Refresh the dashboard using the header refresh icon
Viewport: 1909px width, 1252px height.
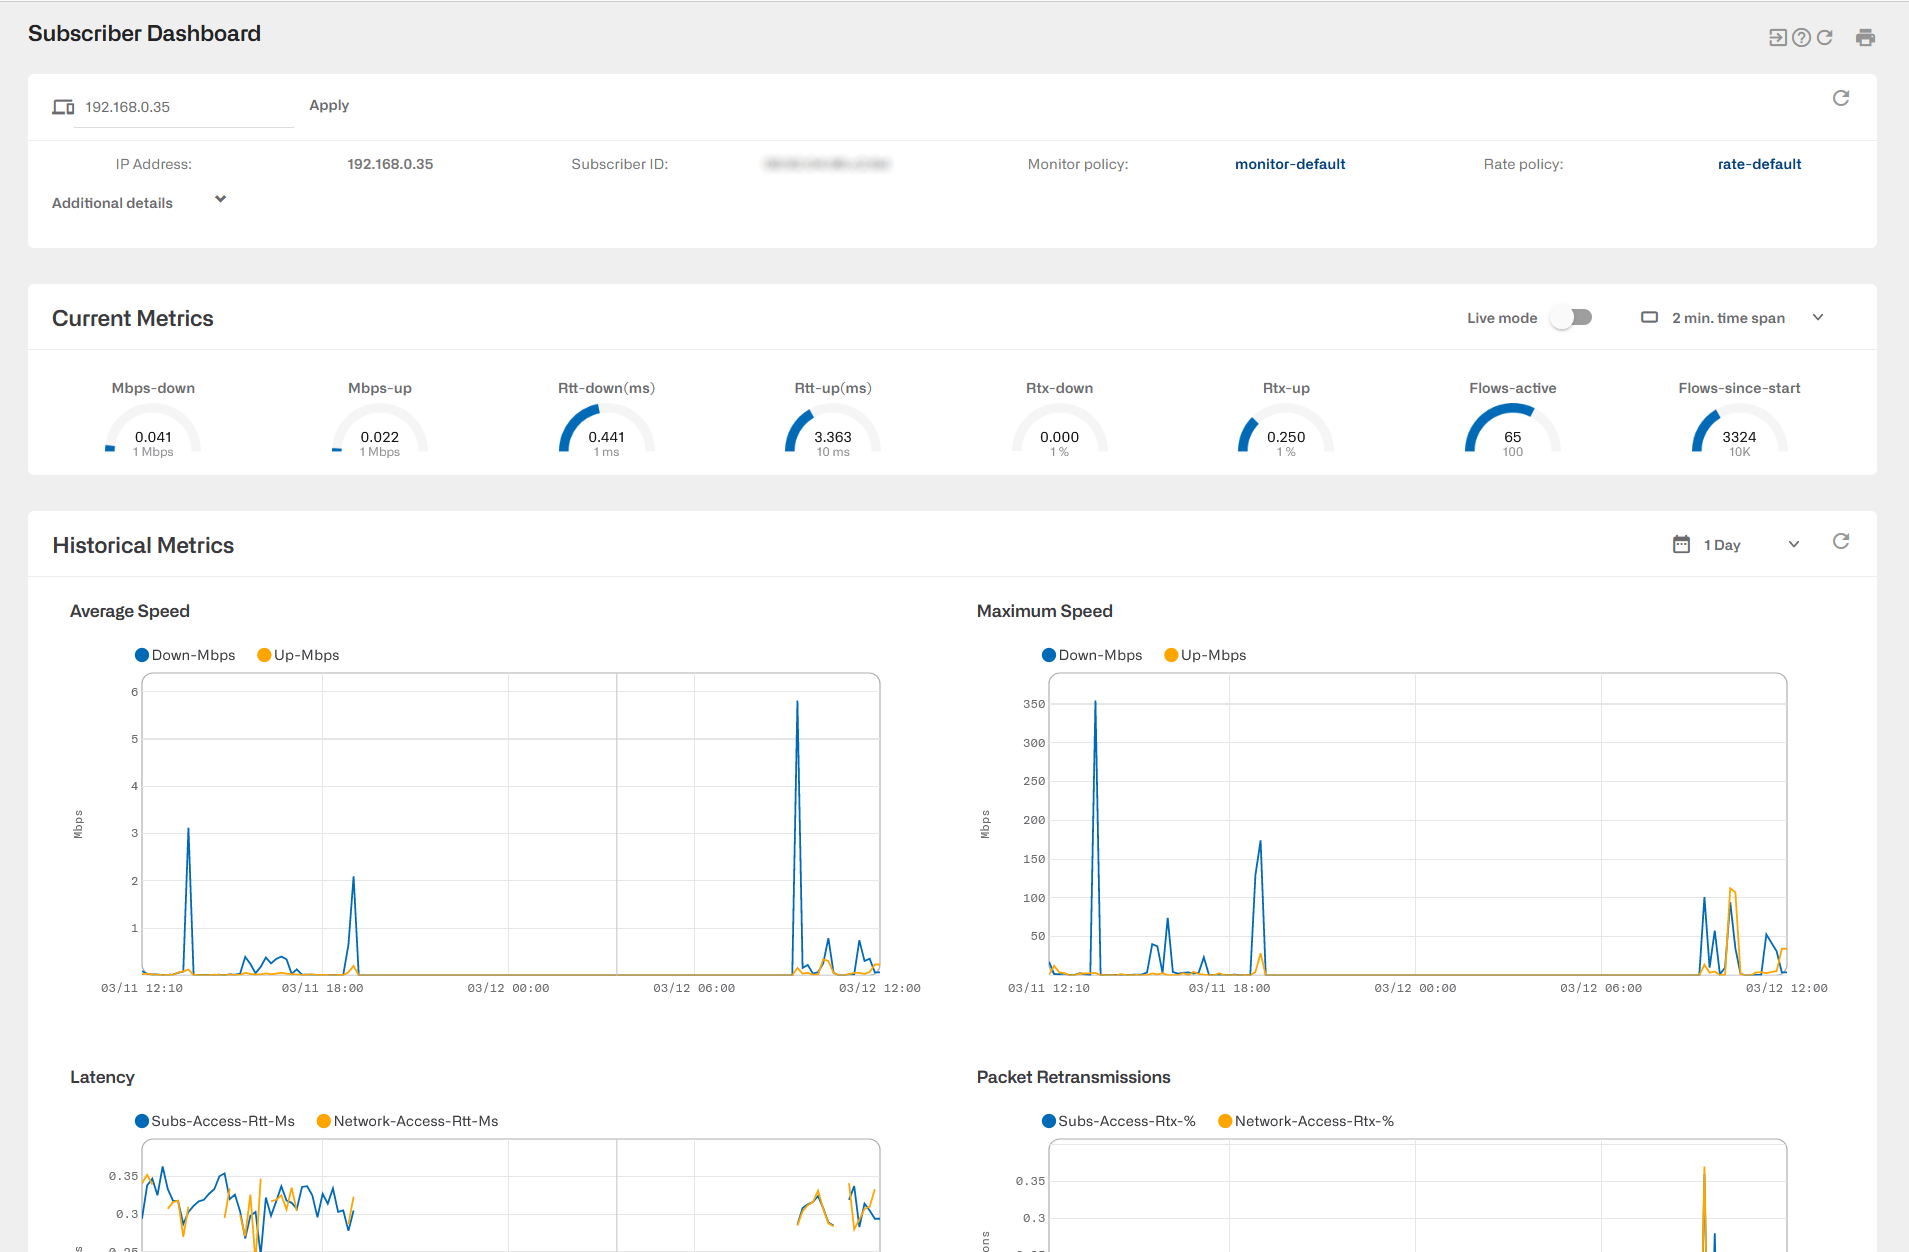[1826, 37]
